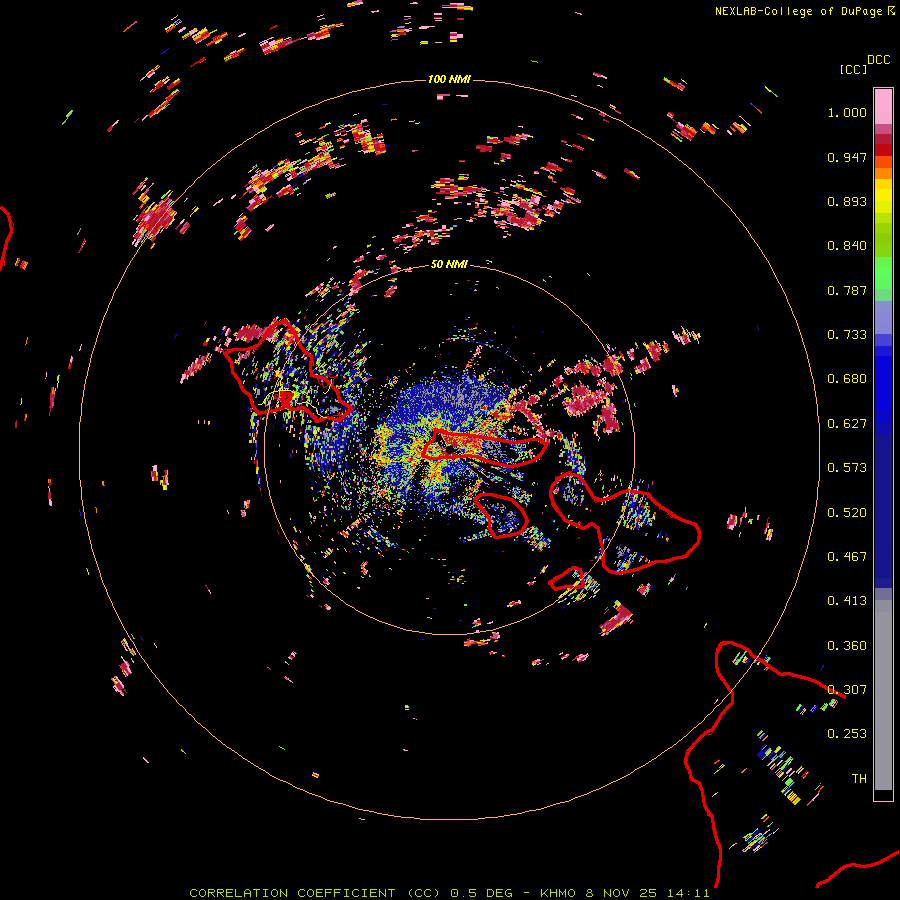Click the [CC] units label
This screenshot has height=900, width=900.
(853, 69)
